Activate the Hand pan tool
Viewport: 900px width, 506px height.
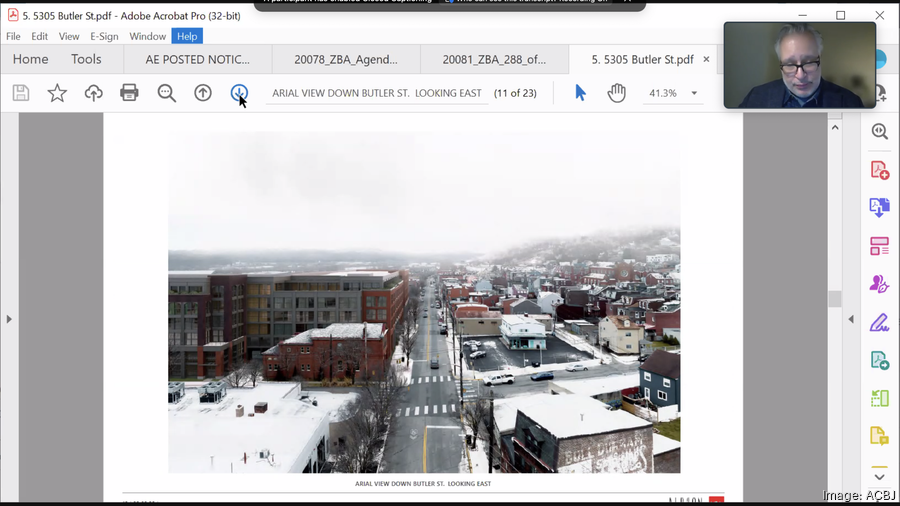point(616,93)
